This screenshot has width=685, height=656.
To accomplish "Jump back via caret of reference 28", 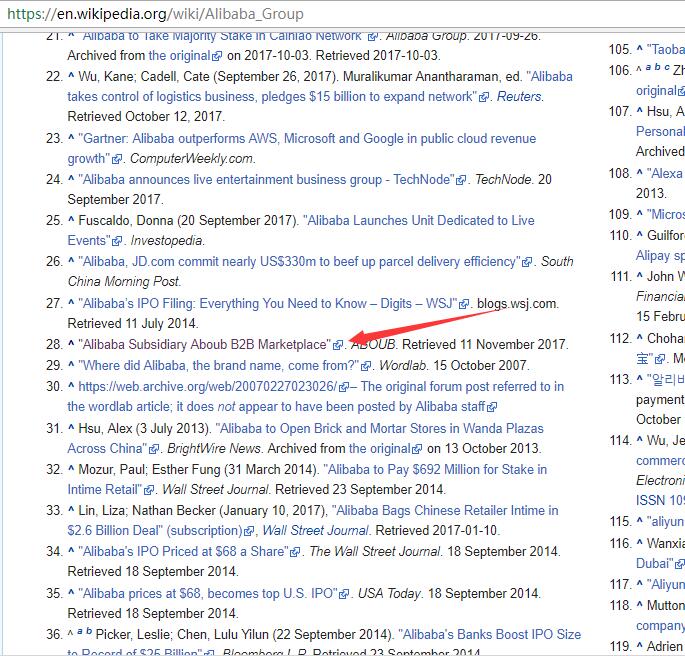I will point(71,345).
